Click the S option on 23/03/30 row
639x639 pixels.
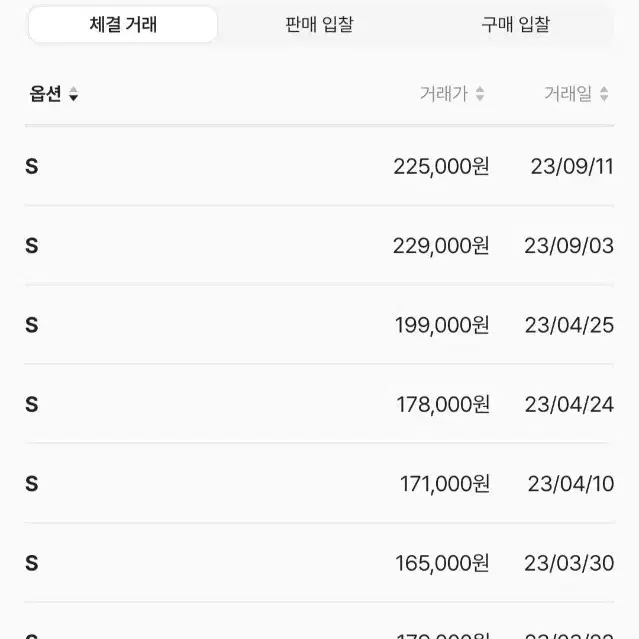[32, 563]
